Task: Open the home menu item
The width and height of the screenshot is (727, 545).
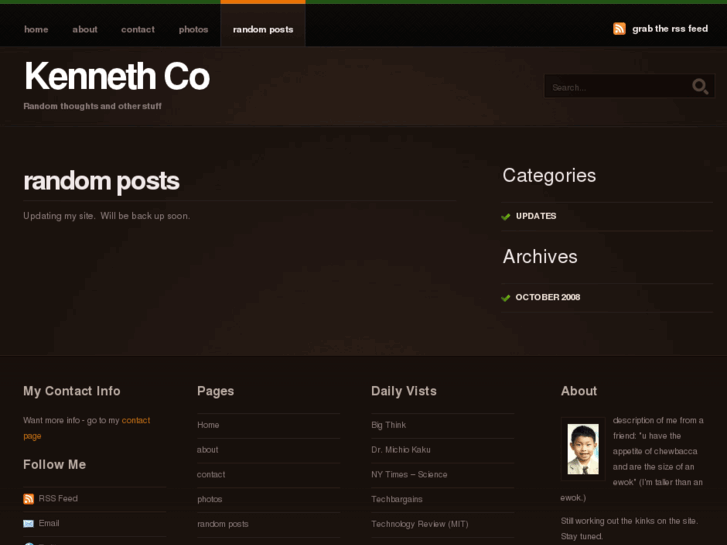Action: [36, 29]
